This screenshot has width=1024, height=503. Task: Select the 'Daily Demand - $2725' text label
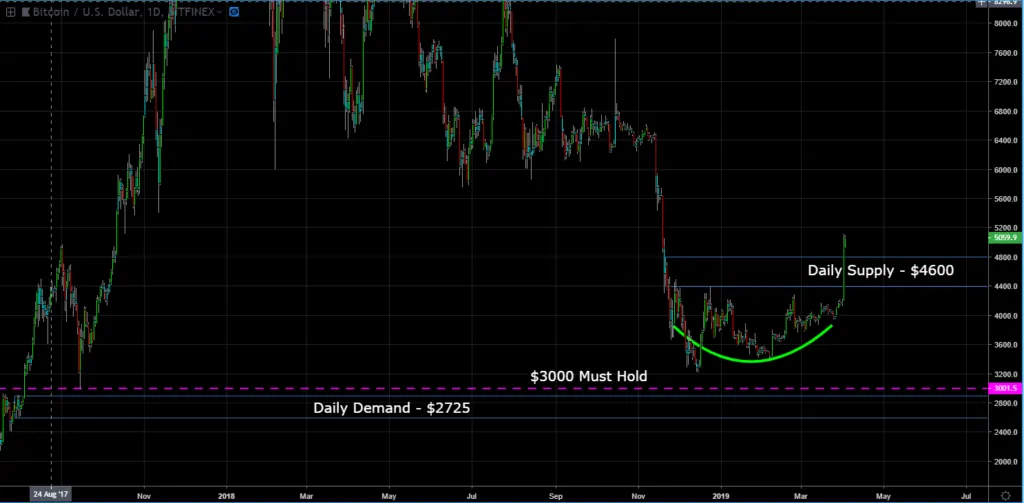click(x=391, y=408)
